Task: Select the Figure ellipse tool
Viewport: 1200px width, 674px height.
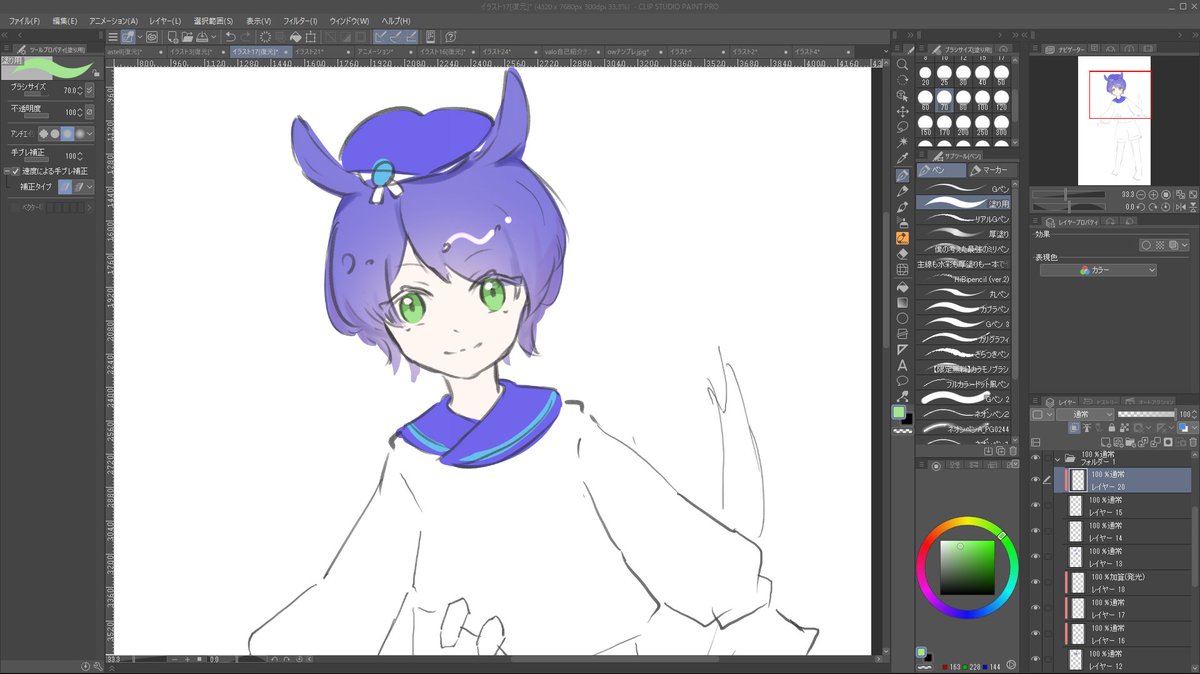Action: [x=902, y=318]
